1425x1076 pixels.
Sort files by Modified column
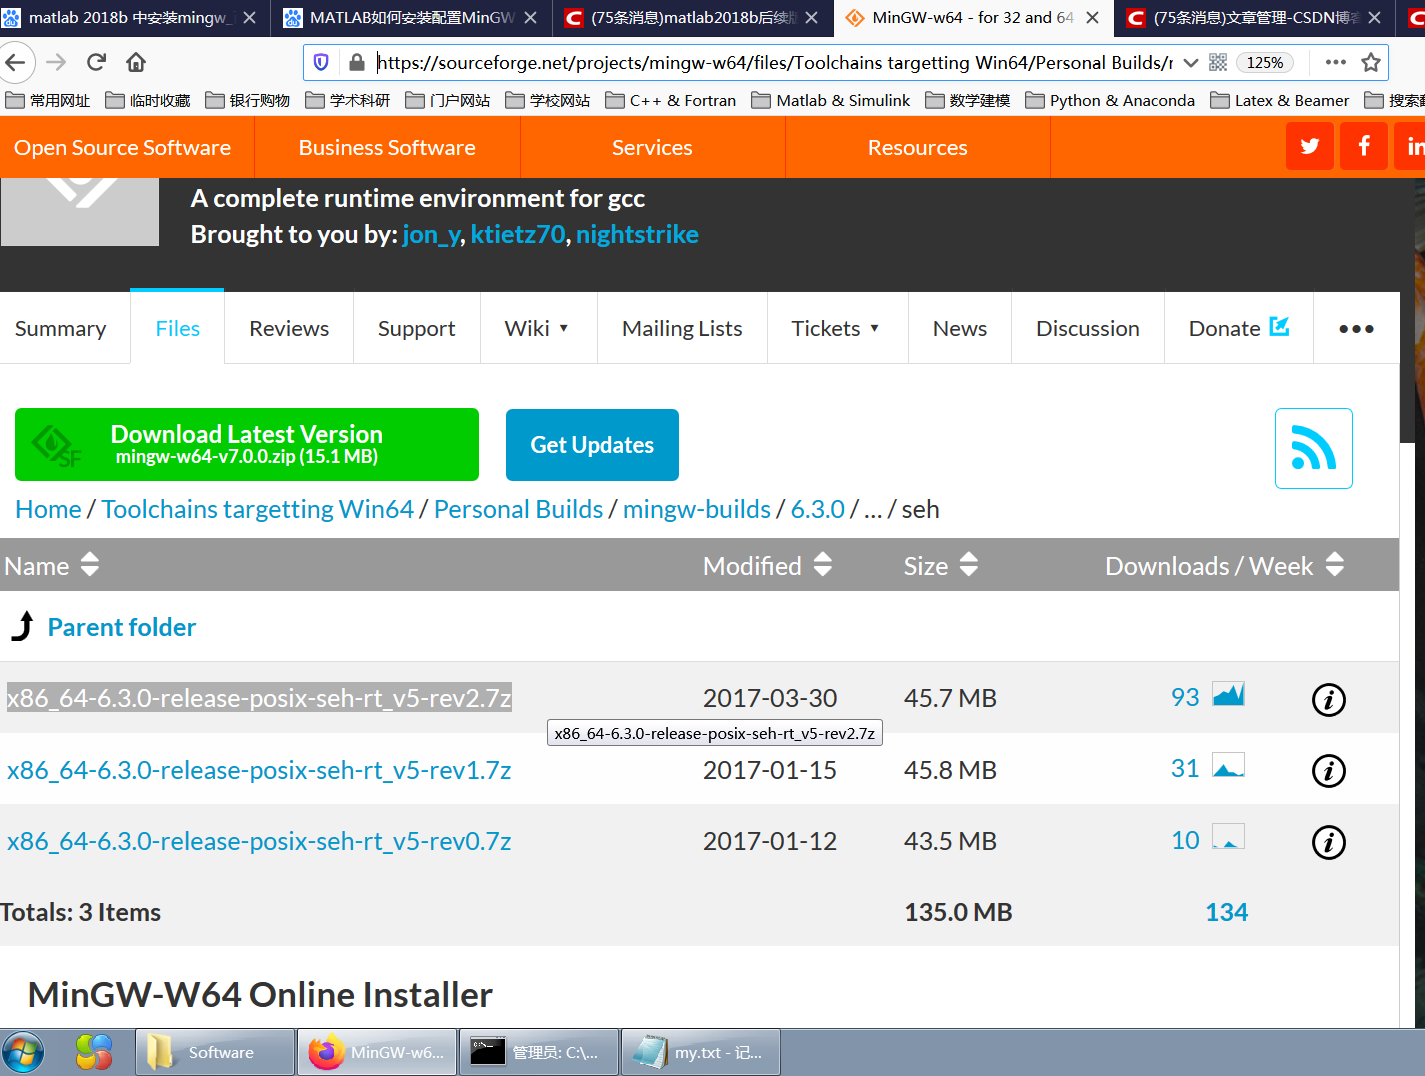[x=767, y=565]
